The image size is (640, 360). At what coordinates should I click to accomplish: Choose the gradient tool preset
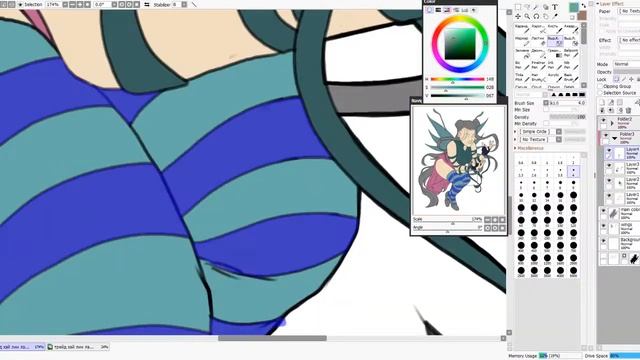tap(554, 53)
